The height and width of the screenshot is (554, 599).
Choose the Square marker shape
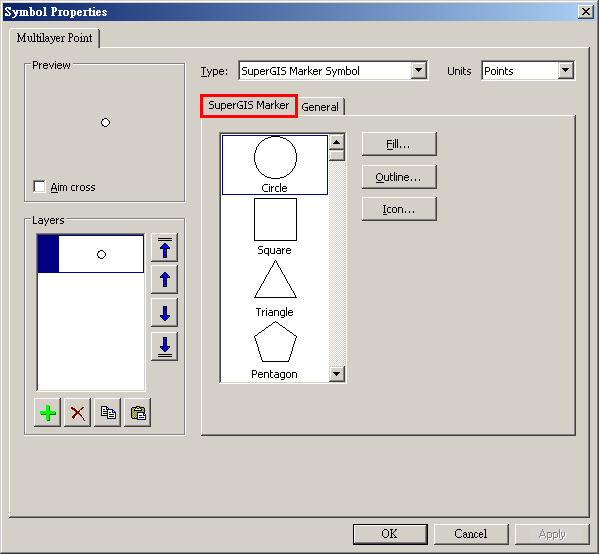(x=275, y=226)
